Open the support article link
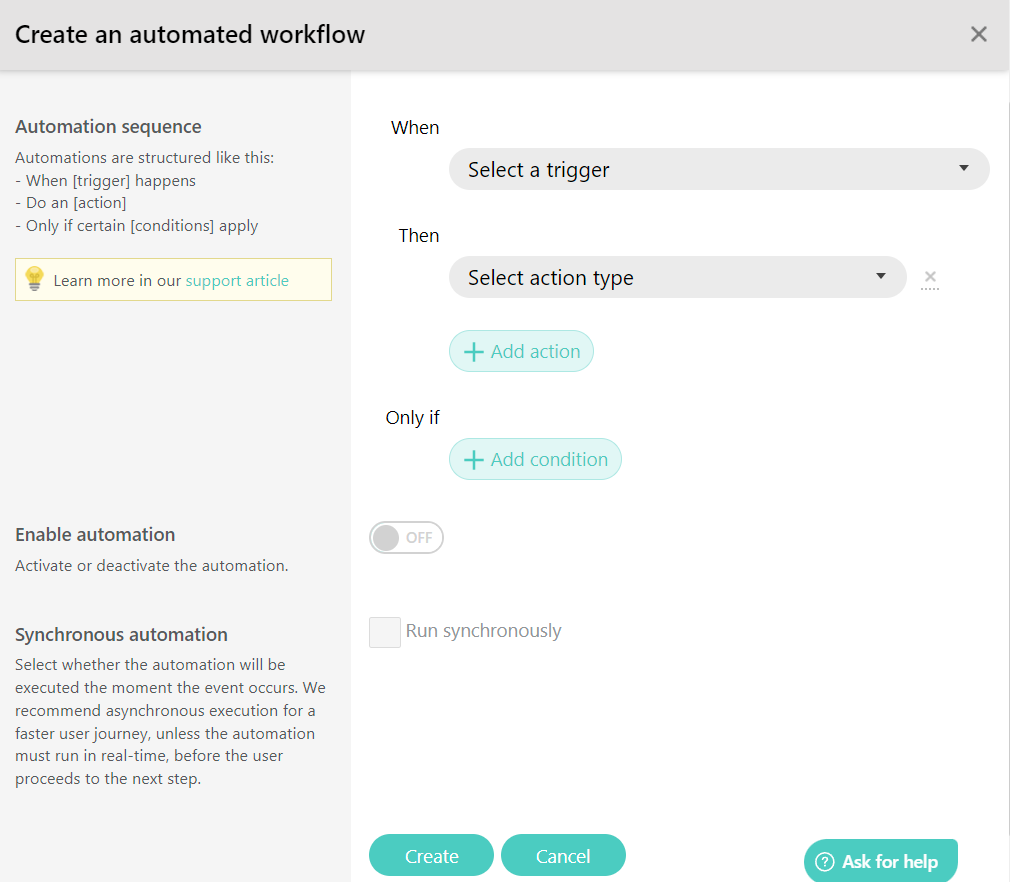This screenshot has height=882, width=1010. tap(239, 280)
